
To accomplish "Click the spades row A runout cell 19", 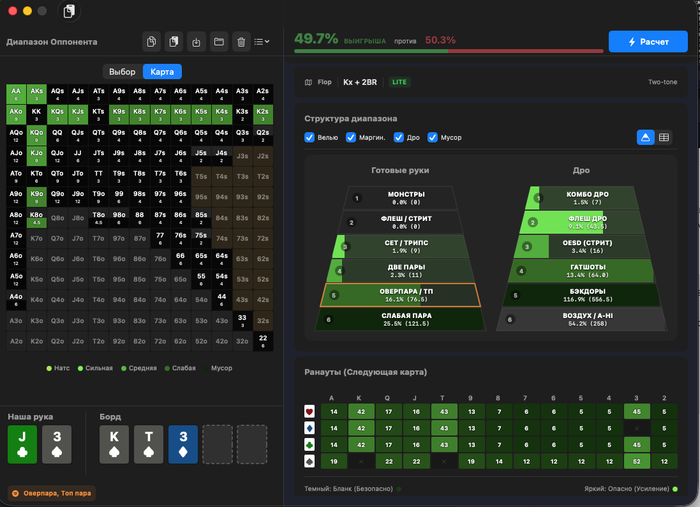I will tap(333, 461).
